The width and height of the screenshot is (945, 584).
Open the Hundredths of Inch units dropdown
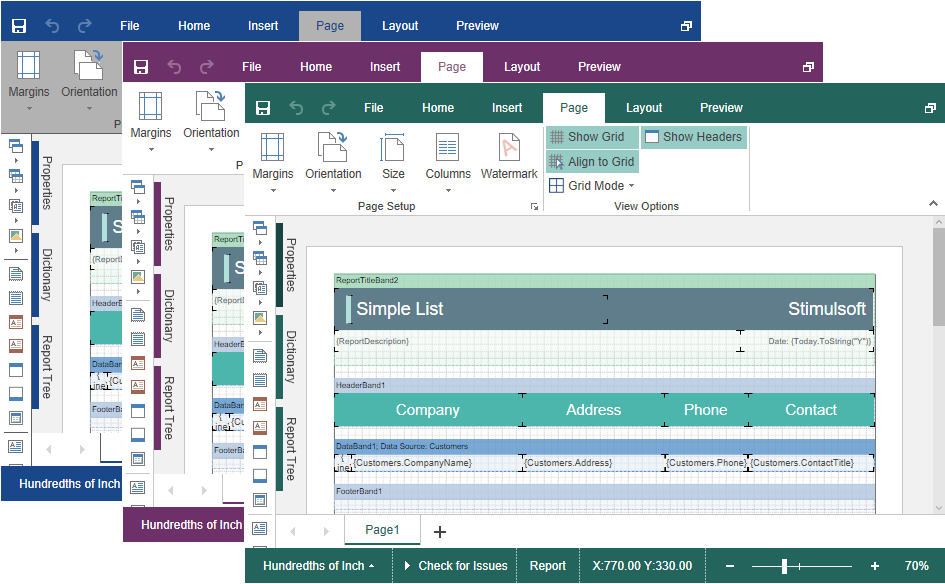(x=316, y=564)
